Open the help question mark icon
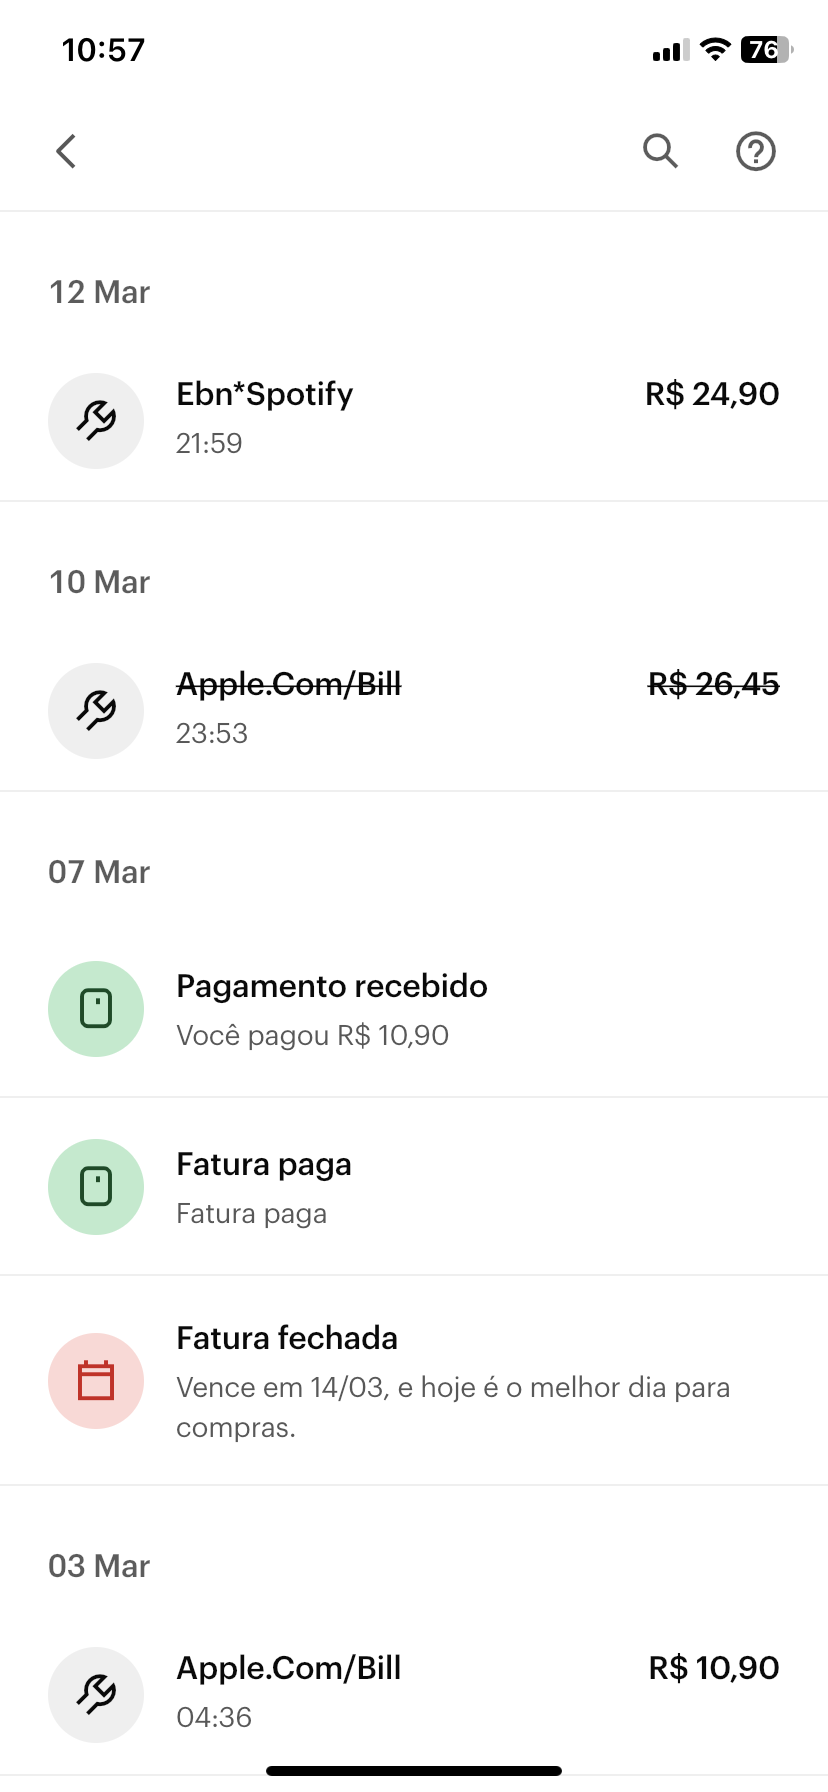 tap(756, 152)
